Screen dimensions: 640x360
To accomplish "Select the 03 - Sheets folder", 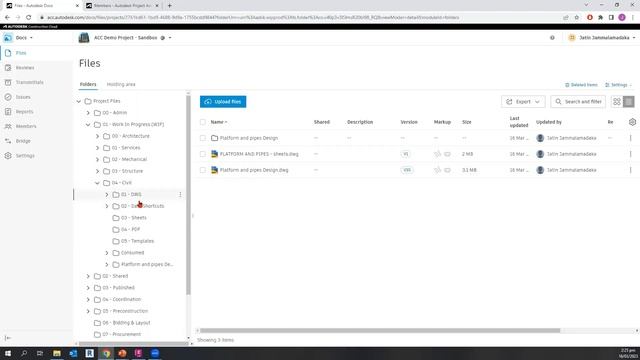I will tap(133, 218).
